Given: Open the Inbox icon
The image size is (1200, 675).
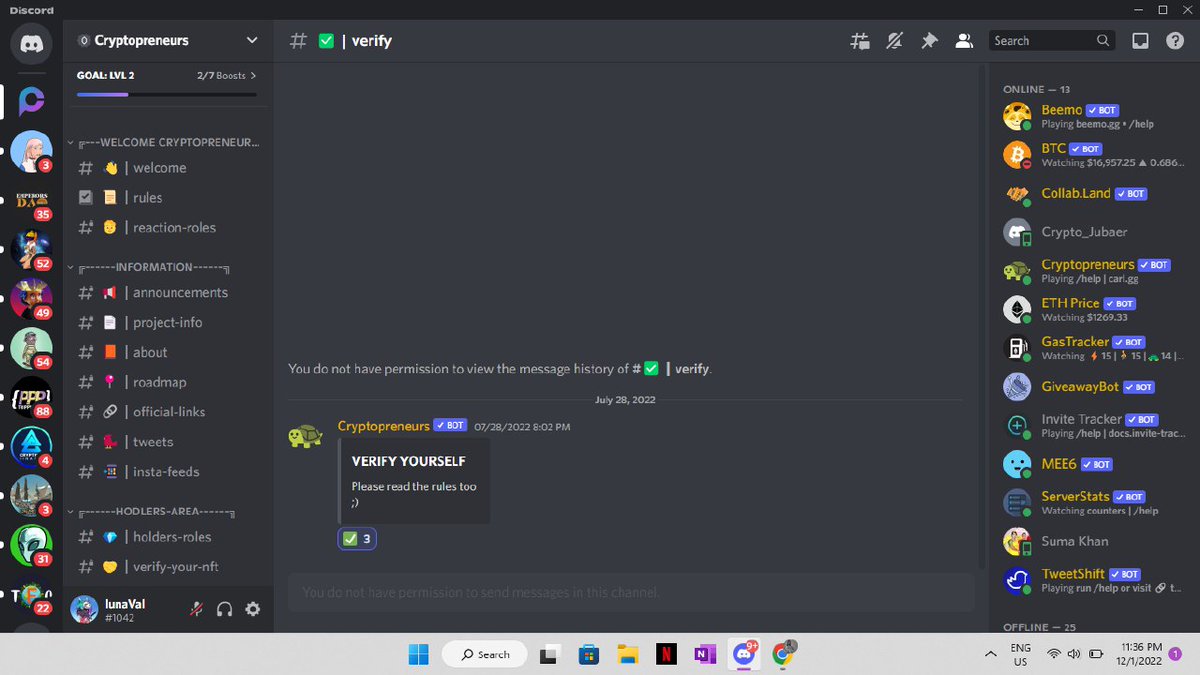Looking at the screenshot, I should [x=1140, y=41].
